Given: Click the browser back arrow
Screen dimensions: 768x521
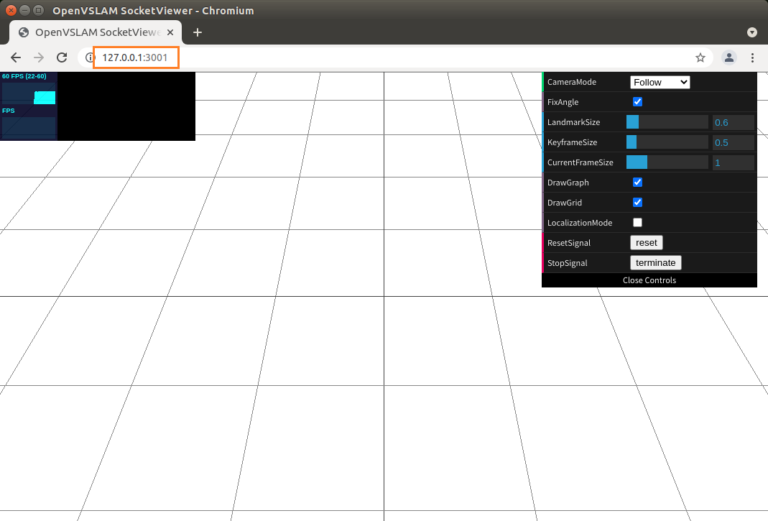Looking at the screenshot, I should (x=15, y=58).
